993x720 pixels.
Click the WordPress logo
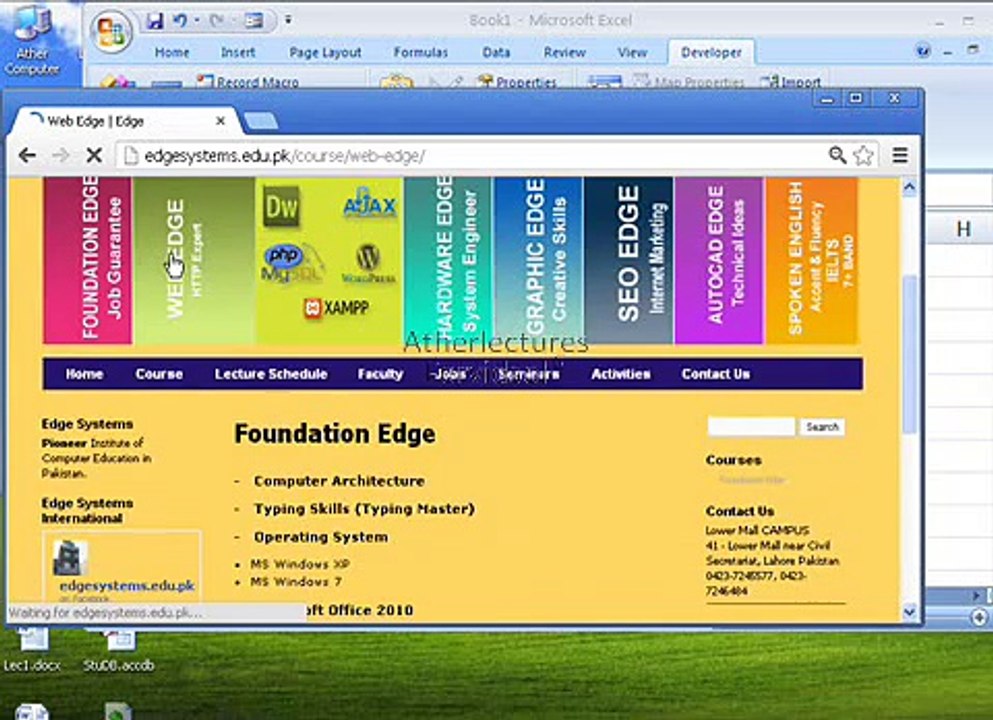(368, 264)
